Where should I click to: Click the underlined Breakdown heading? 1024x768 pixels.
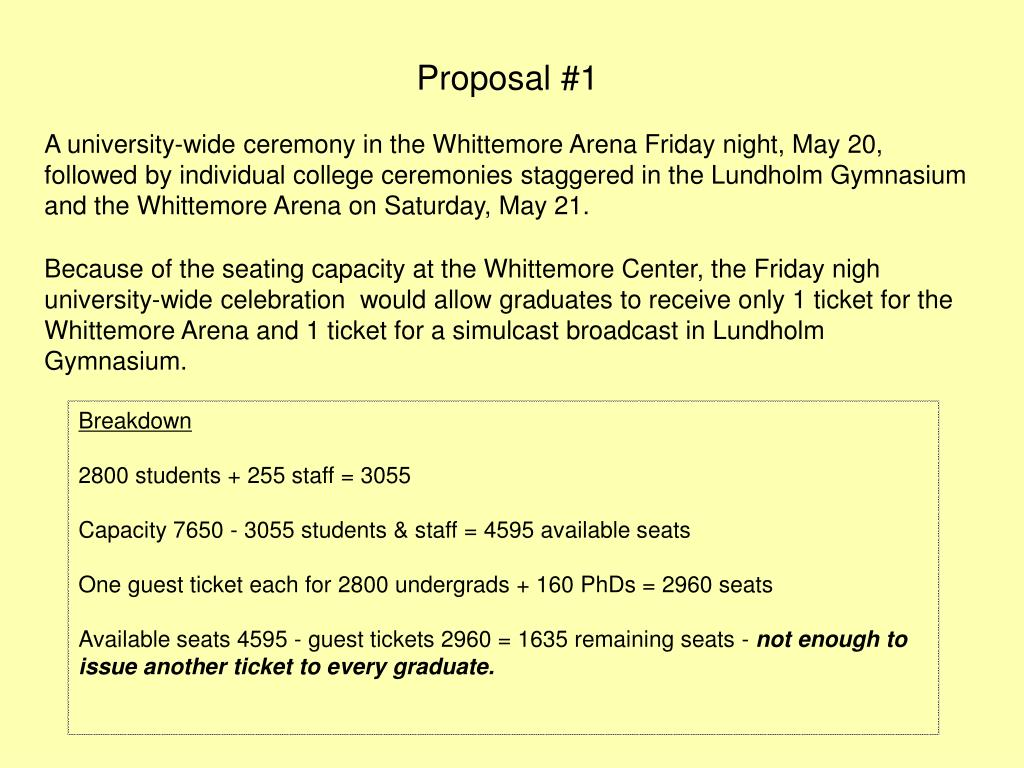(x=135, y=421)
